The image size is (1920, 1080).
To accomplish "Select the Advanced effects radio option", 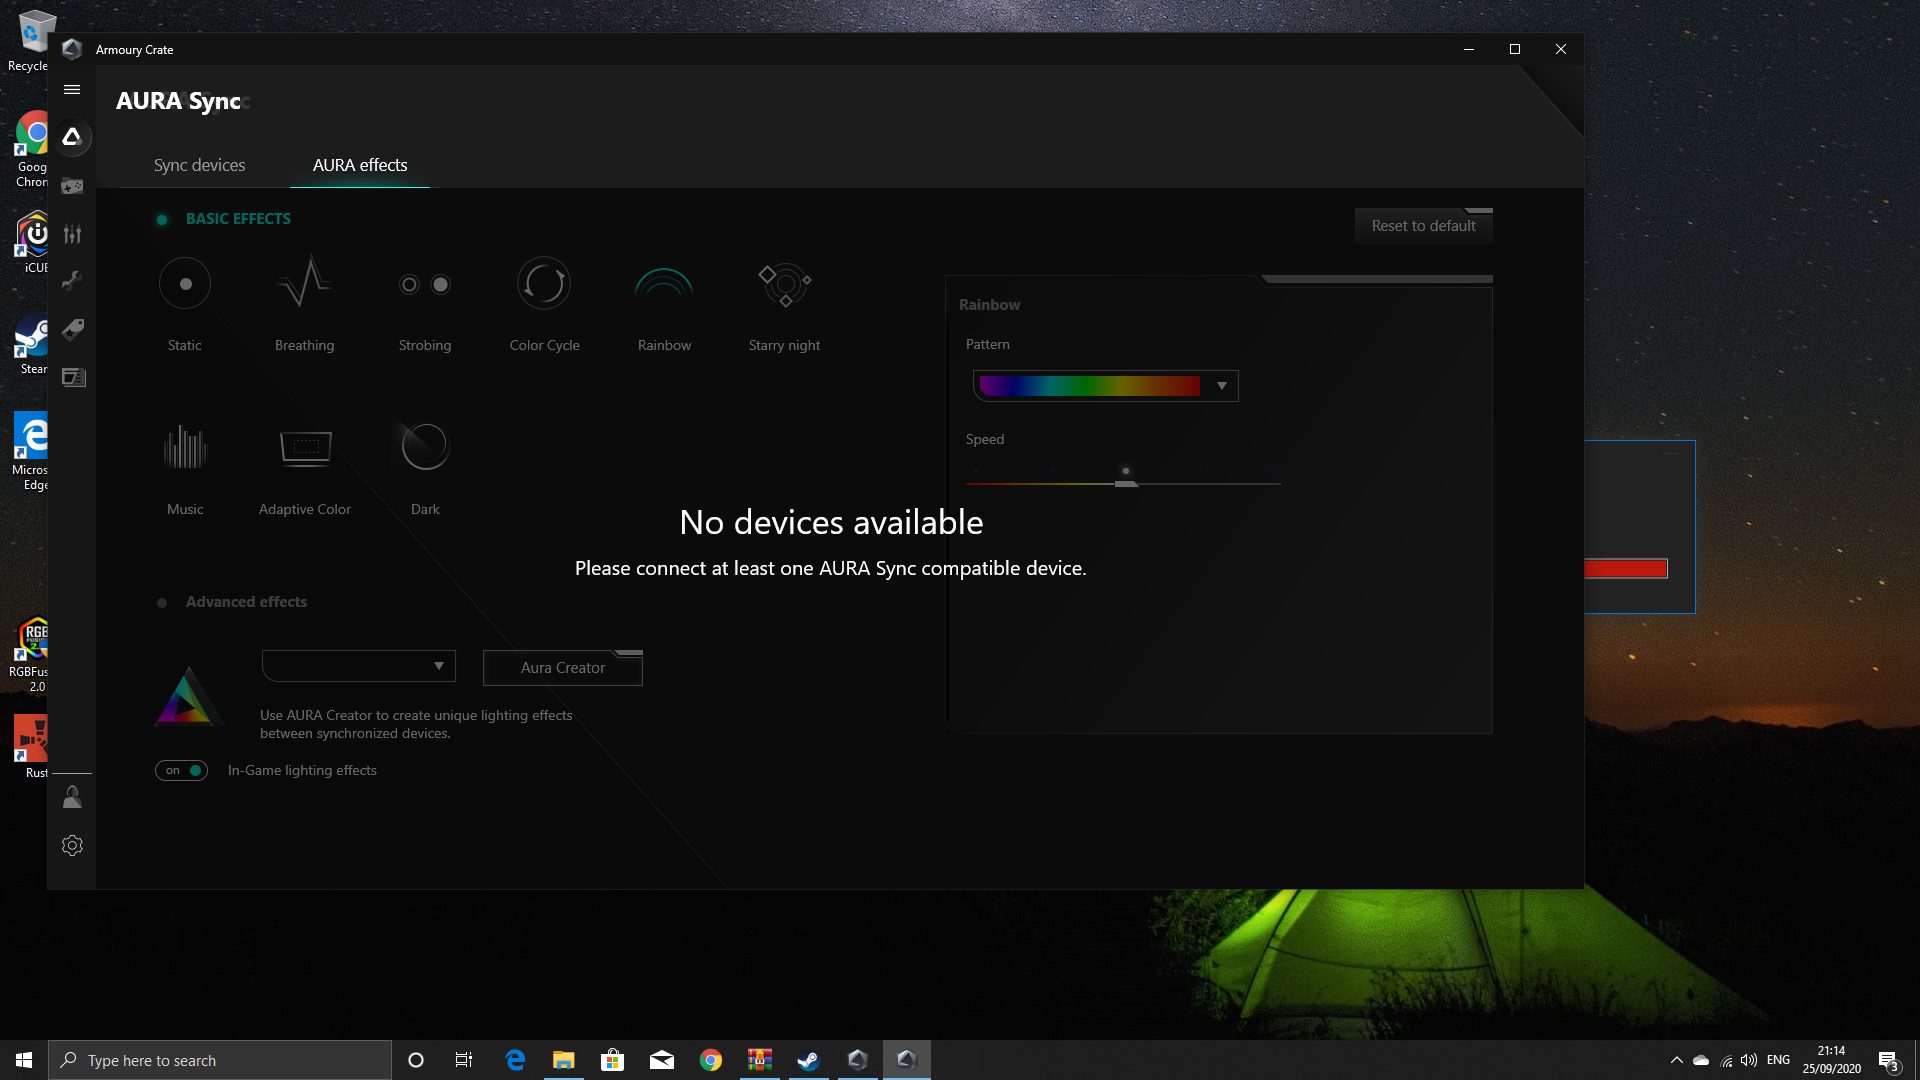I will point(162,603).
